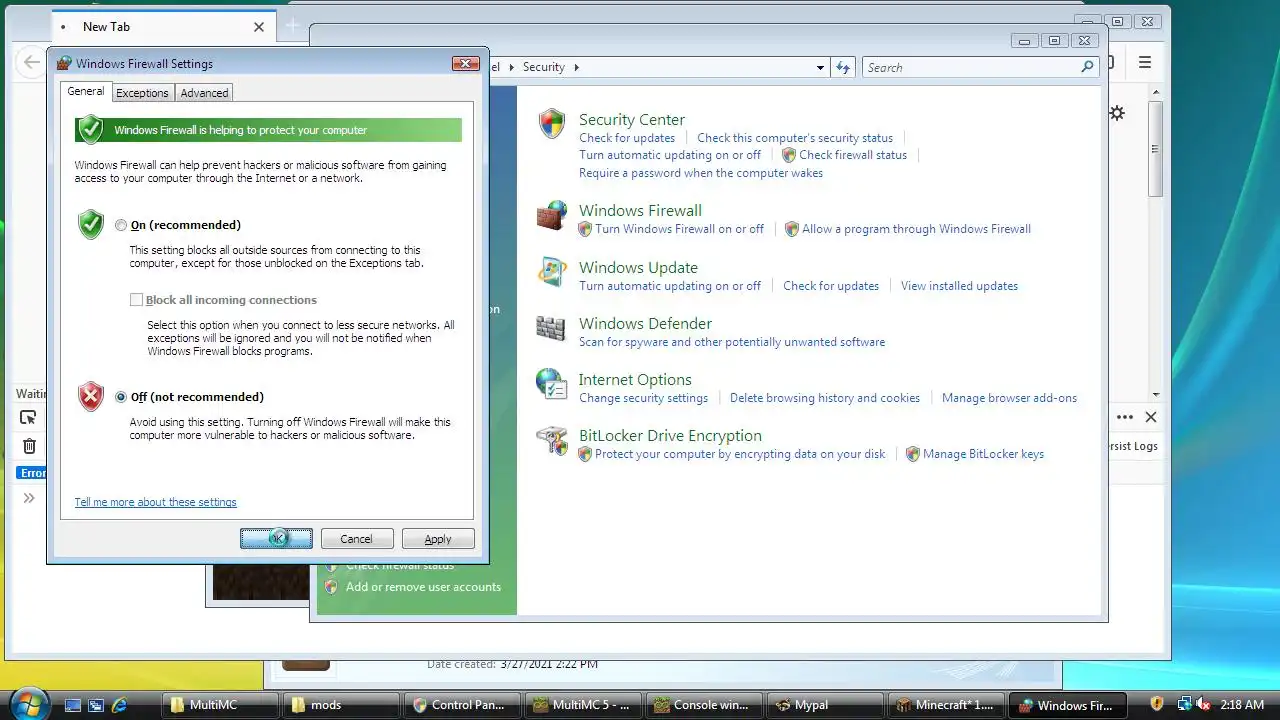
Task: Select the Off (not recommended) radio button
Action: [x=121, y=397]
